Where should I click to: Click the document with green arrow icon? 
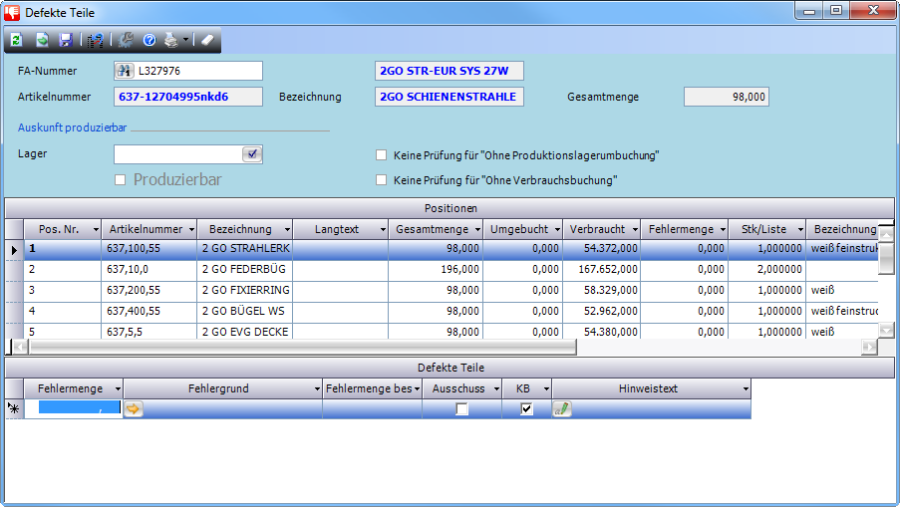point(42,41)
